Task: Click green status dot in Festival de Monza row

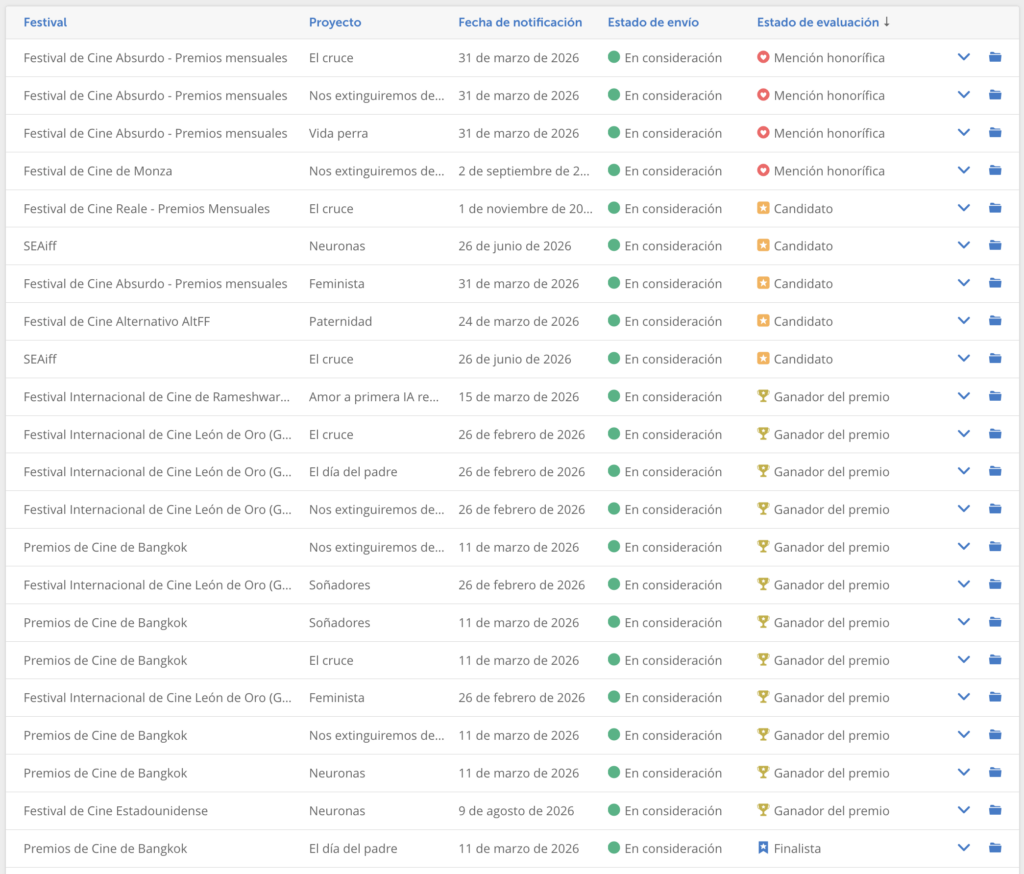Action: point(614,171)
